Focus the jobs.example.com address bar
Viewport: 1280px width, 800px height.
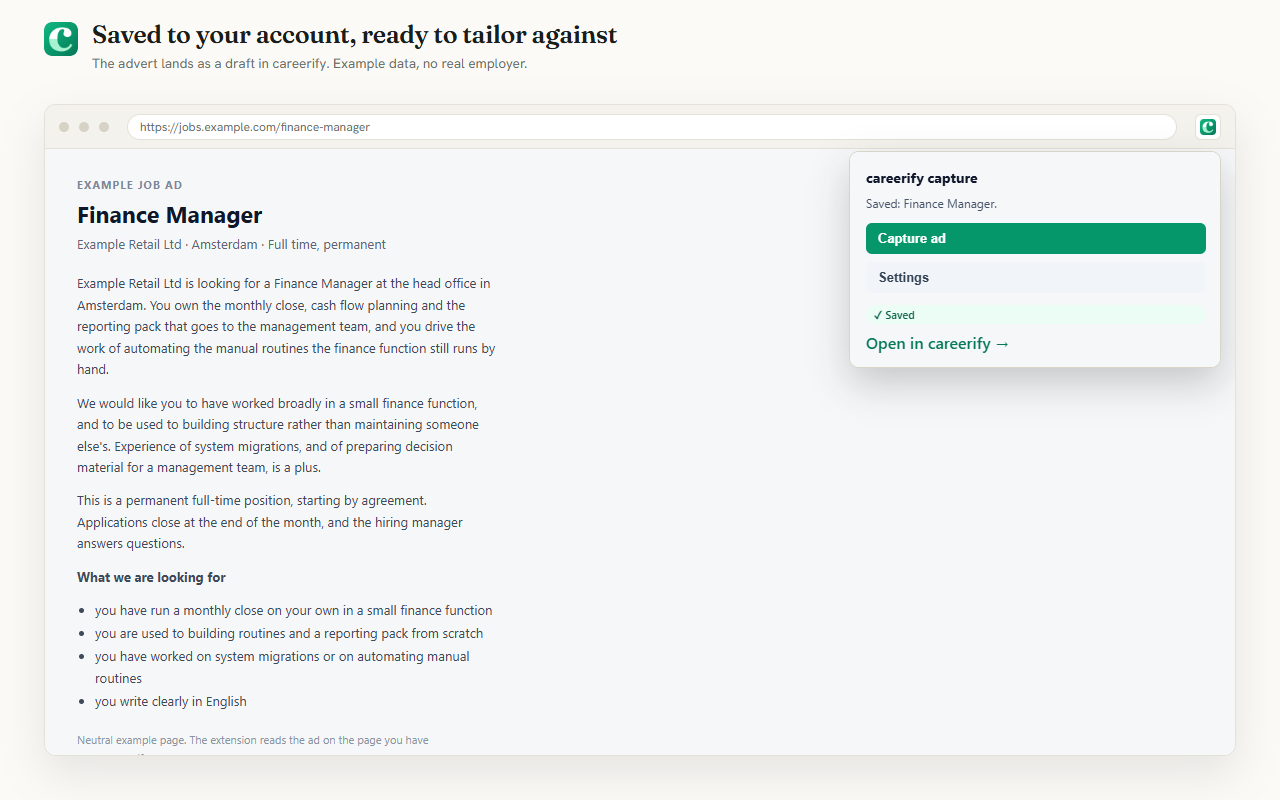point(652,127)
